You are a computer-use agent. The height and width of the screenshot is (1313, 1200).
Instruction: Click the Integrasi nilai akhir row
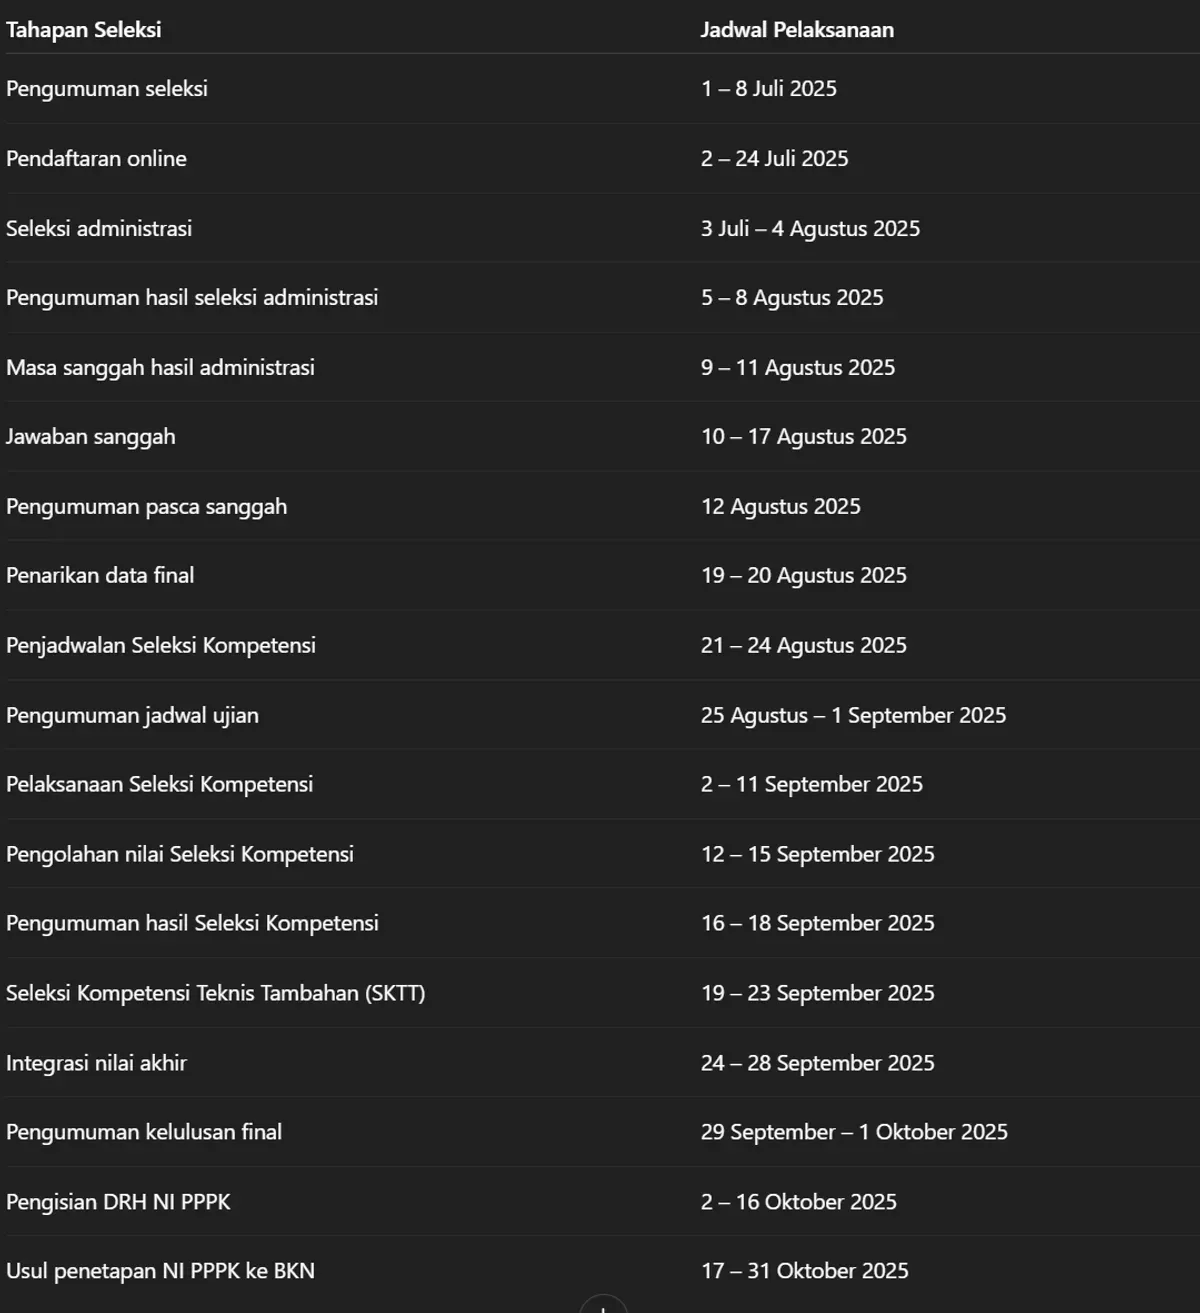pos(600,1063)
